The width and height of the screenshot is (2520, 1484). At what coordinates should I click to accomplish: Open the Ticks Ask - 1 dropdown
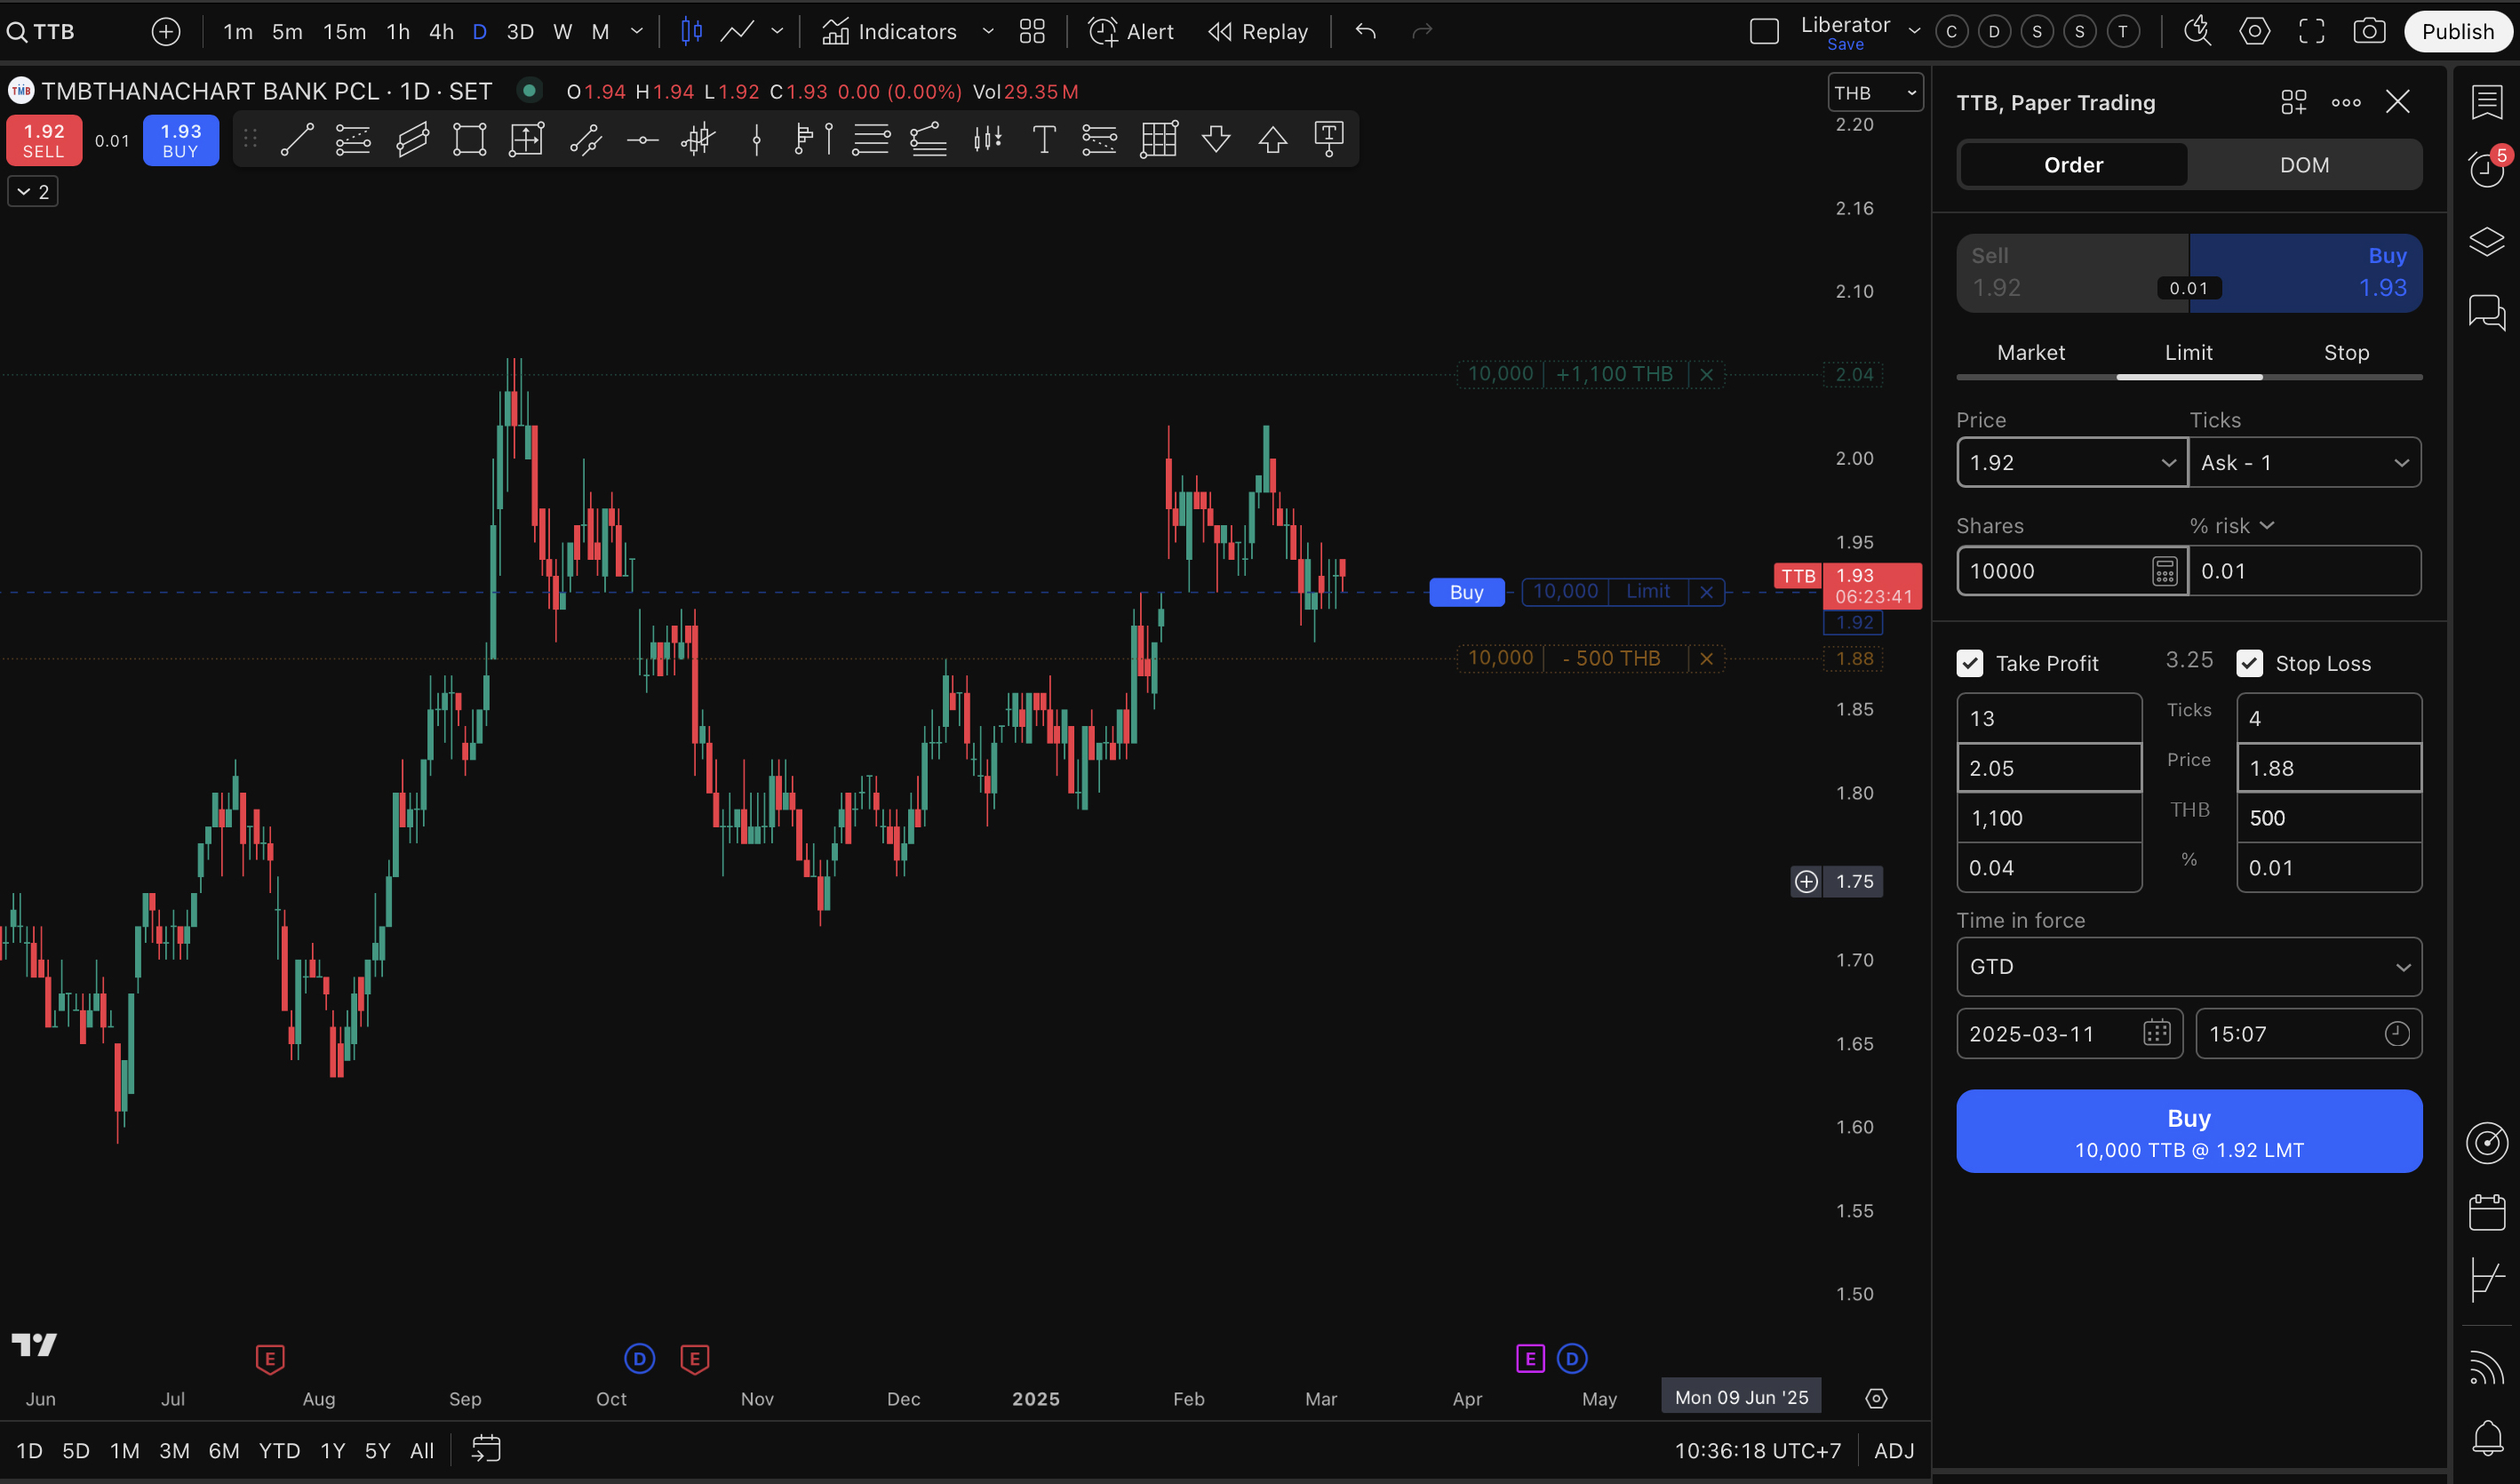[x=2306, y=463]
